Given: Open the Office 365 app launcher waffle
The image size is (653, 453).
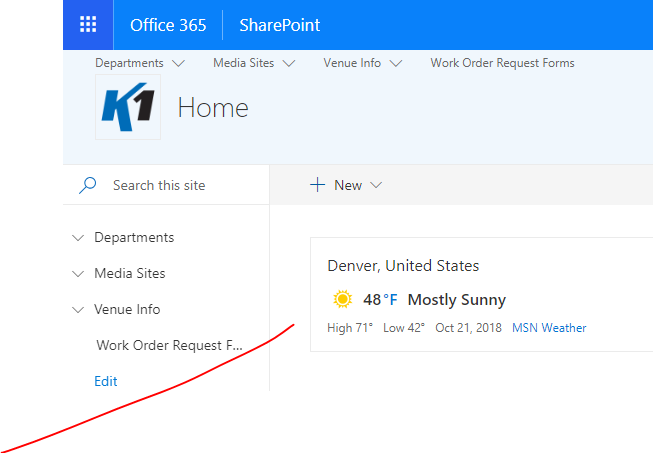Looking at the screenshot, I should pyautogui.click(x=88, y=25).
